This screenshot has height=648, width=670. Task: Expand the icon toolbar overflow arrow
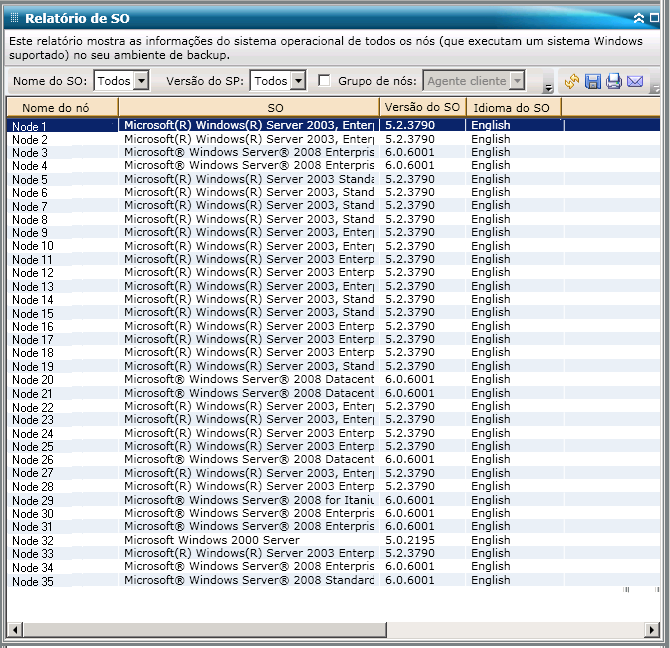655,88
